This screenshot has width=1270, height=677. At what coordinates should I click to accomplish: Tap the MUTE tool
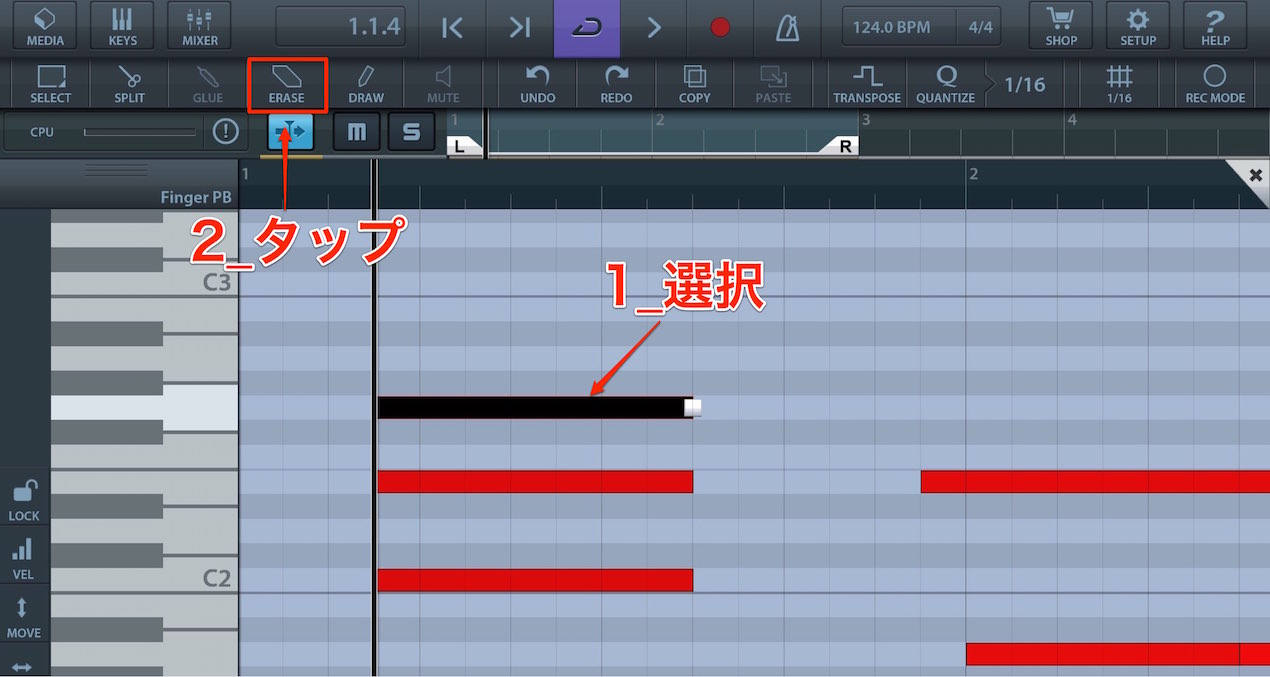coord(443,84)
